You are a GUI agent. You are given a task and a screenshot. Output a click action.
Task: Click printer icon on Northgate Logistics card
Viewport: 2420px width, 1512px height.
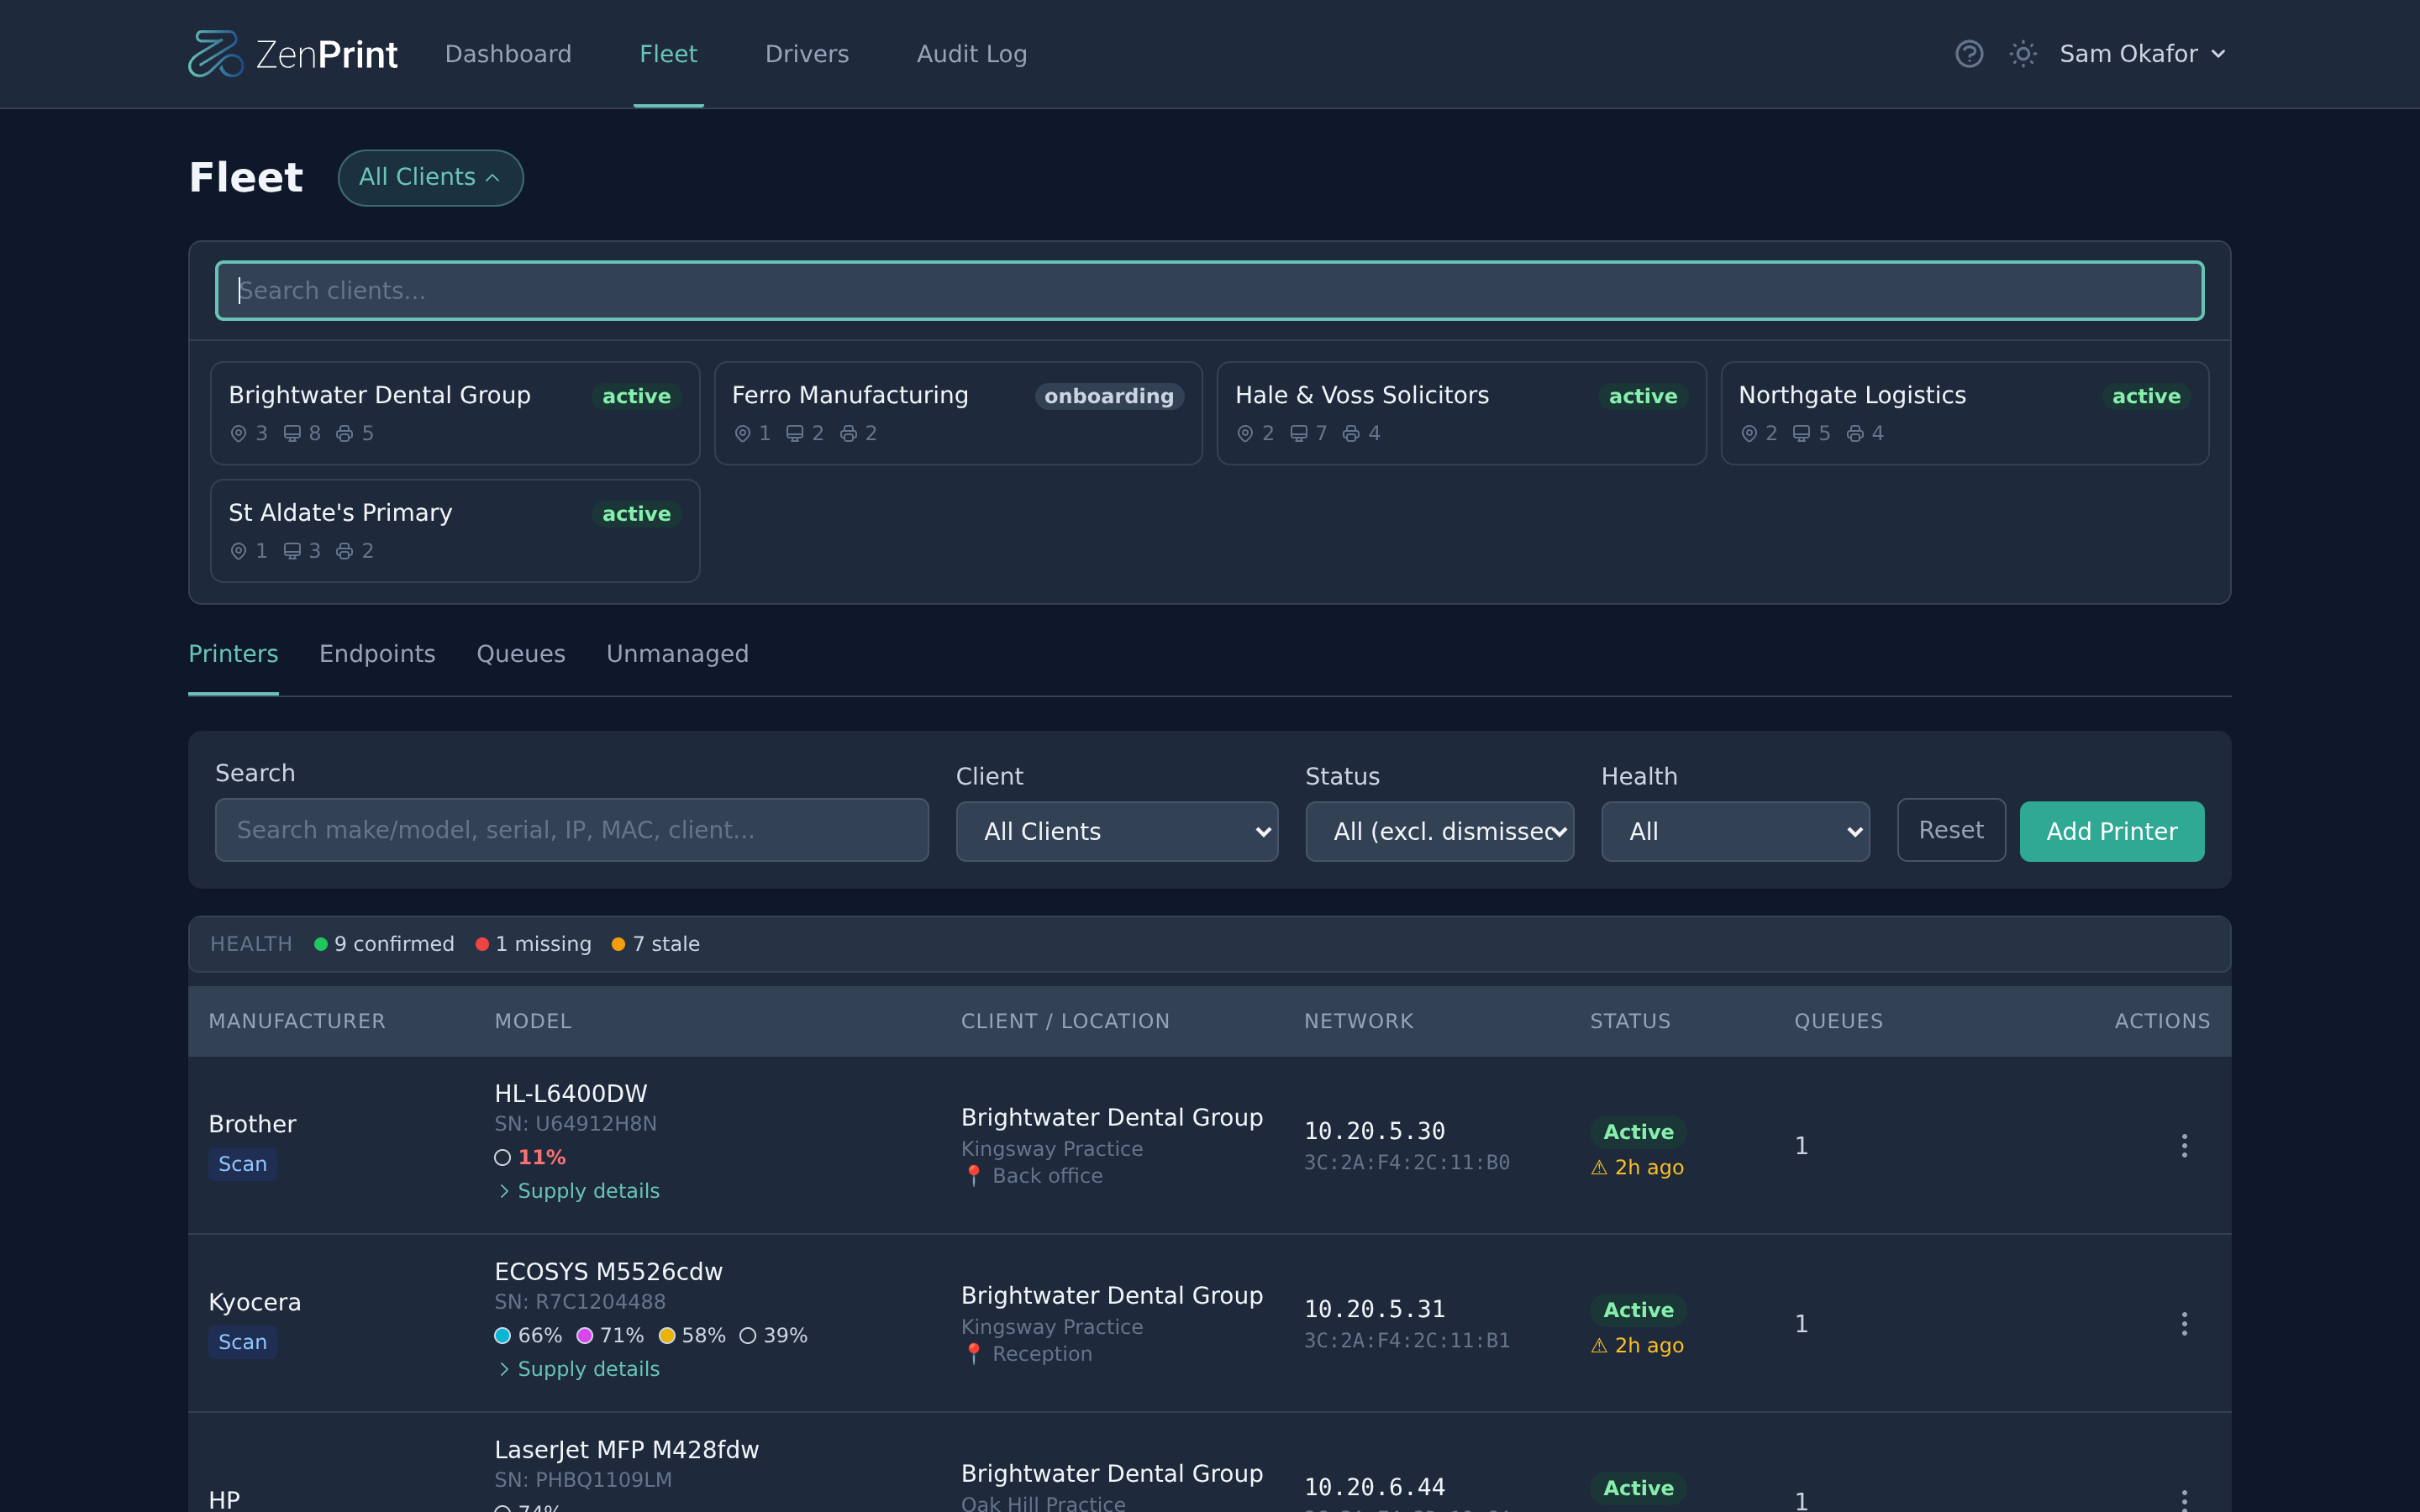pyautogui.click(x=1855, y=434)
